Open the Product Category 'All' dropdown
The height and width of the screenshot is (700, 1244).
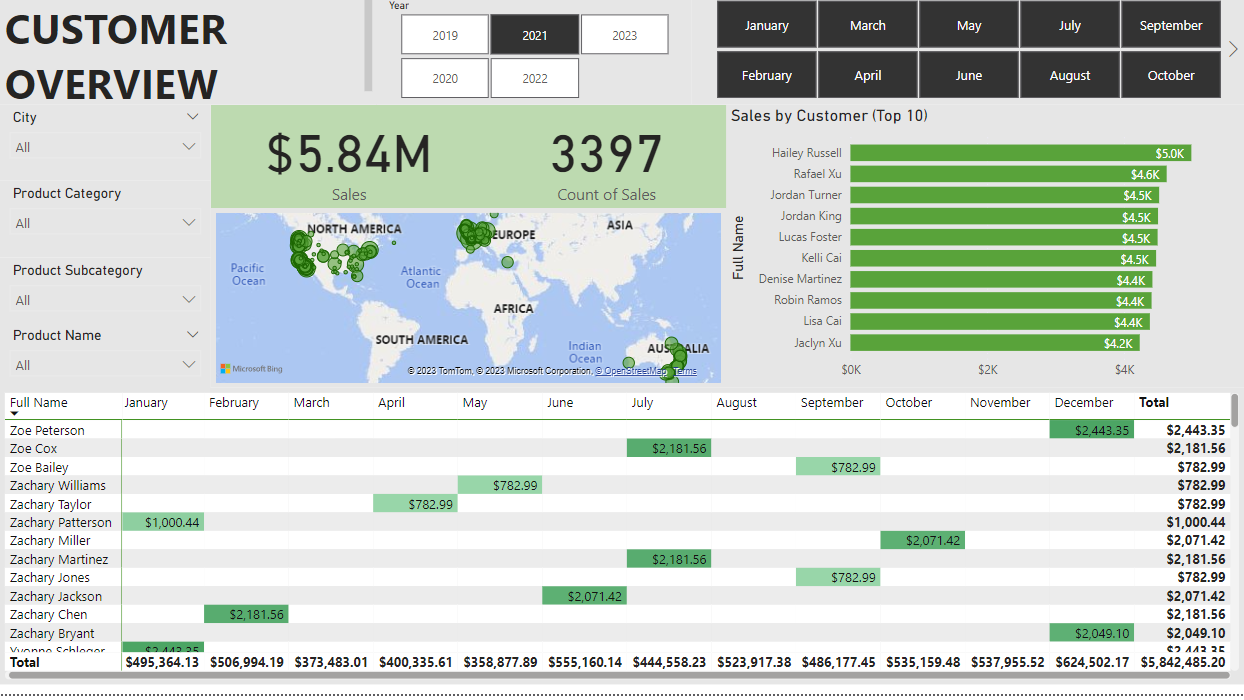[106, 223]
